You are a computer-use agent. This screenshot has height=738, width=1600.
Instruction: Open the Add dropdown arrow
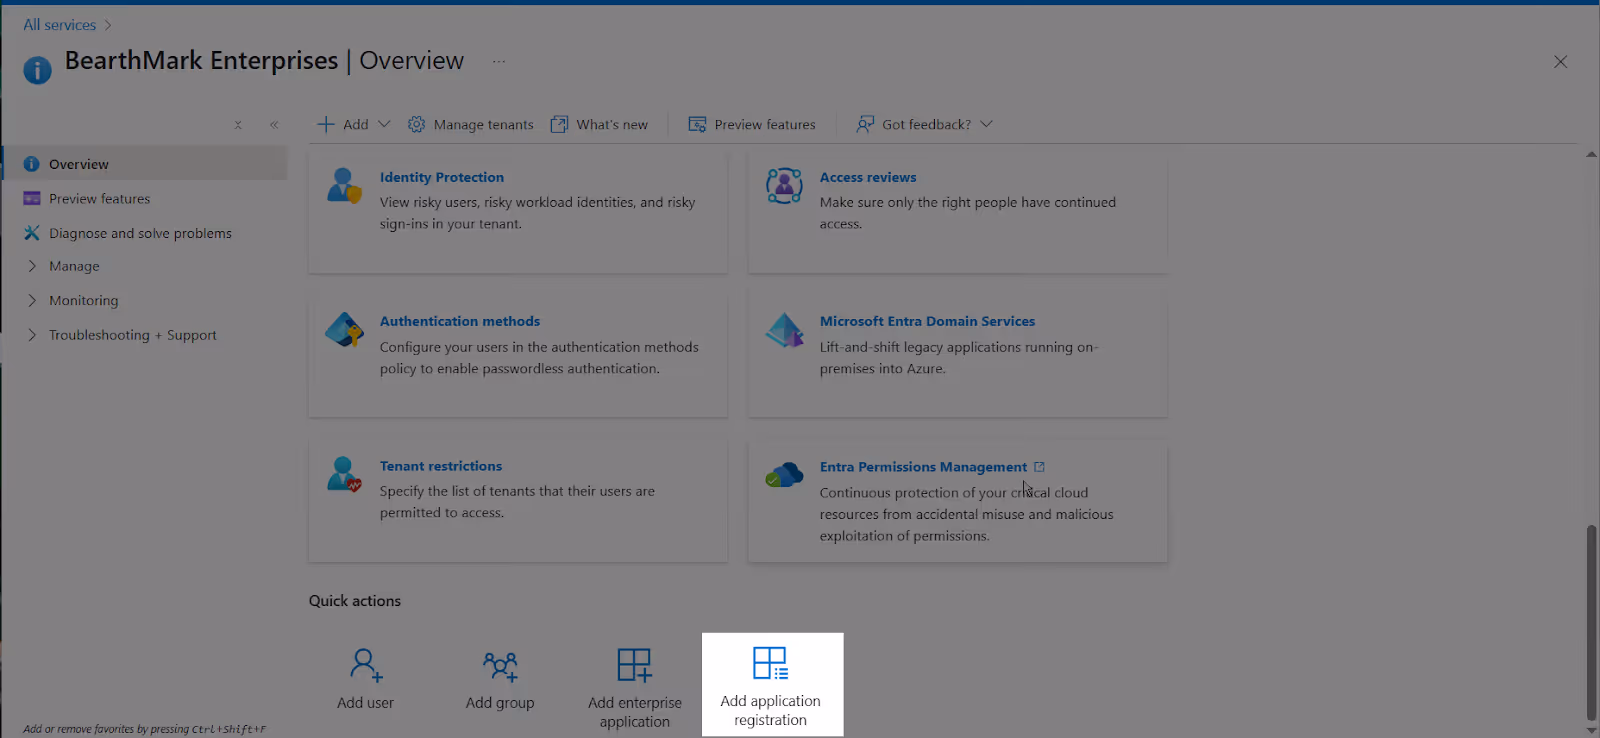tap(384, 124)
